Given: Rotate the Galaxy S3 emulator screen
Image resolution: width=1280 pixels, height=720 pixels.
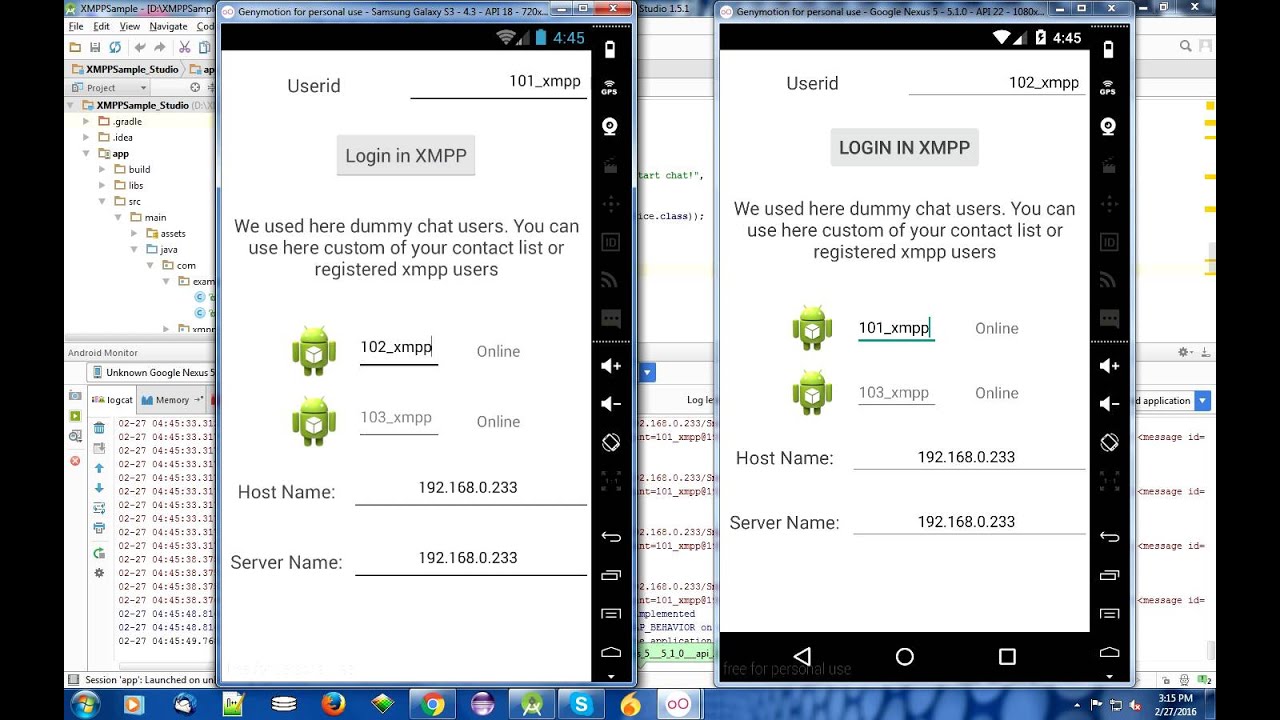Looking at the screenshot, I should 610,442.
